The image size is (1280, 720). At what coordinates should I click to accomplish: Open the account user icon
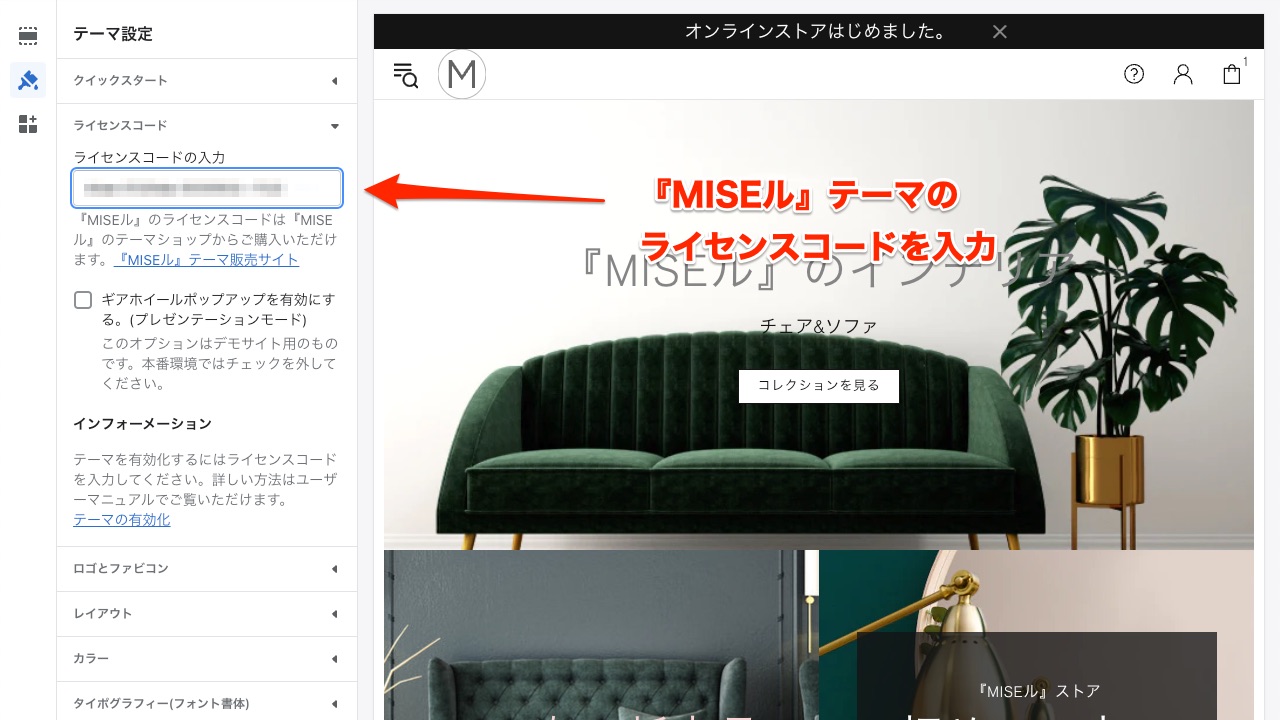(x=1183, y=74)
